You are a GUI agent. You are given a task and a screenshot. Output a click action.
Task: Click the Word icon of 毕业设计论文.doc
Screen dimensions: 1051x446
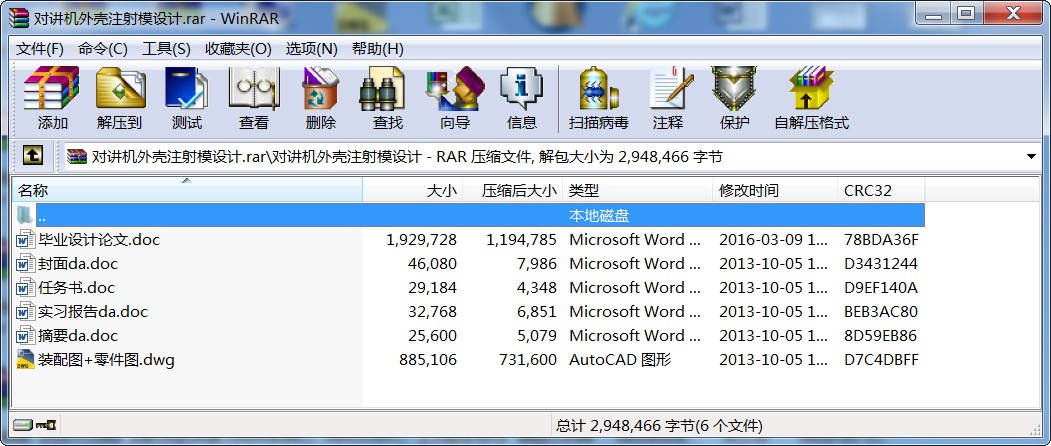tap(25, 239)
